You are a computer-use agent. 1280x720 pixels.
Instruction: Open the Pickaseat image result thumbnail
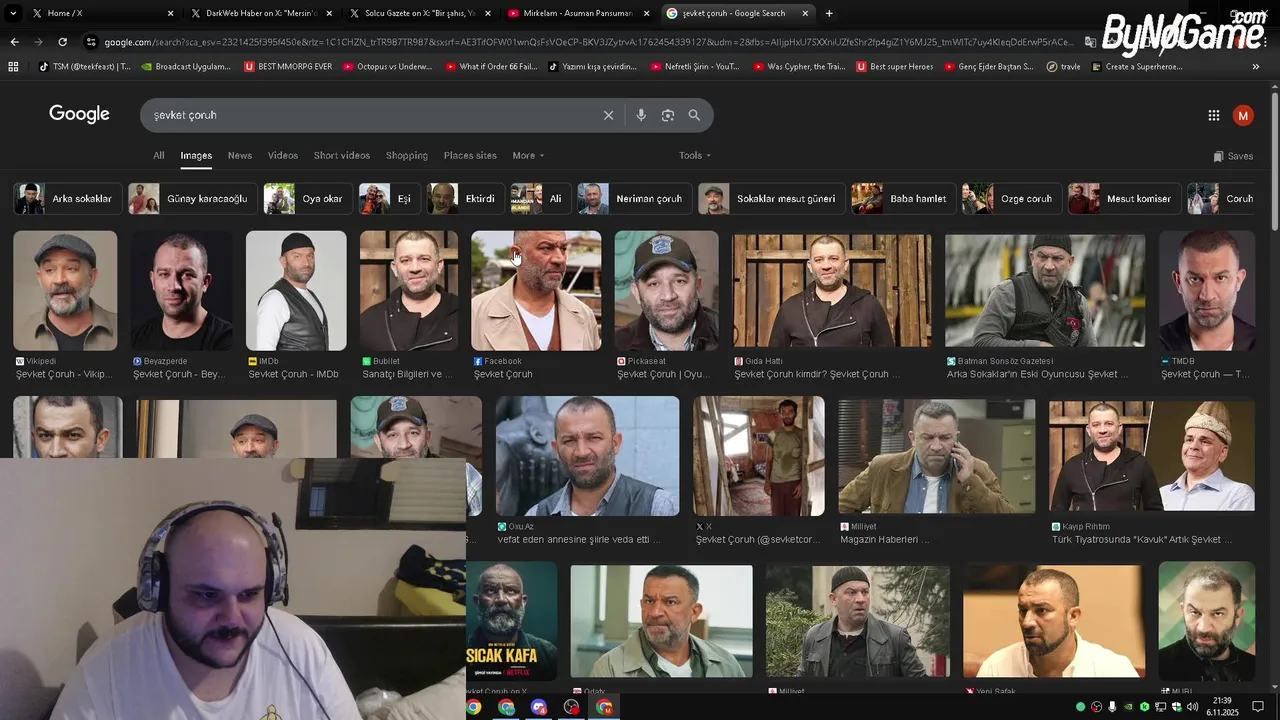[x=666, y=291]
